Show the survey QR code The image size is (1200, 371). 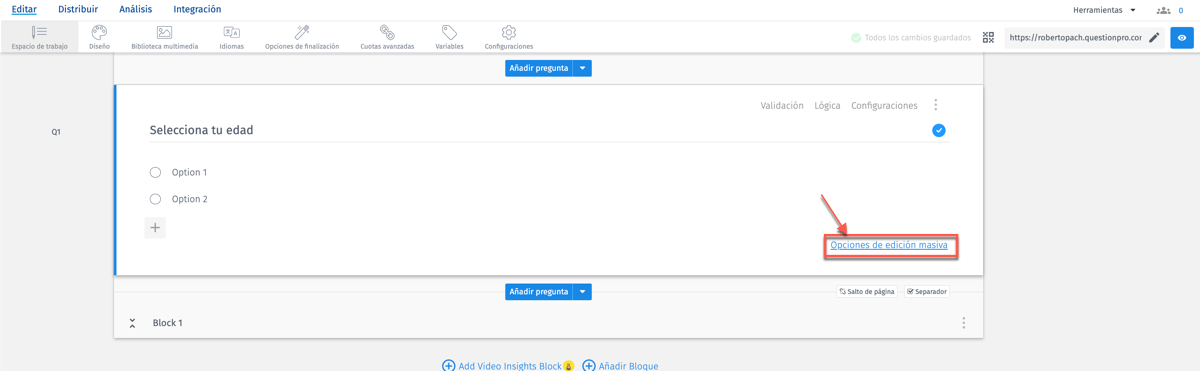[988, 38]
